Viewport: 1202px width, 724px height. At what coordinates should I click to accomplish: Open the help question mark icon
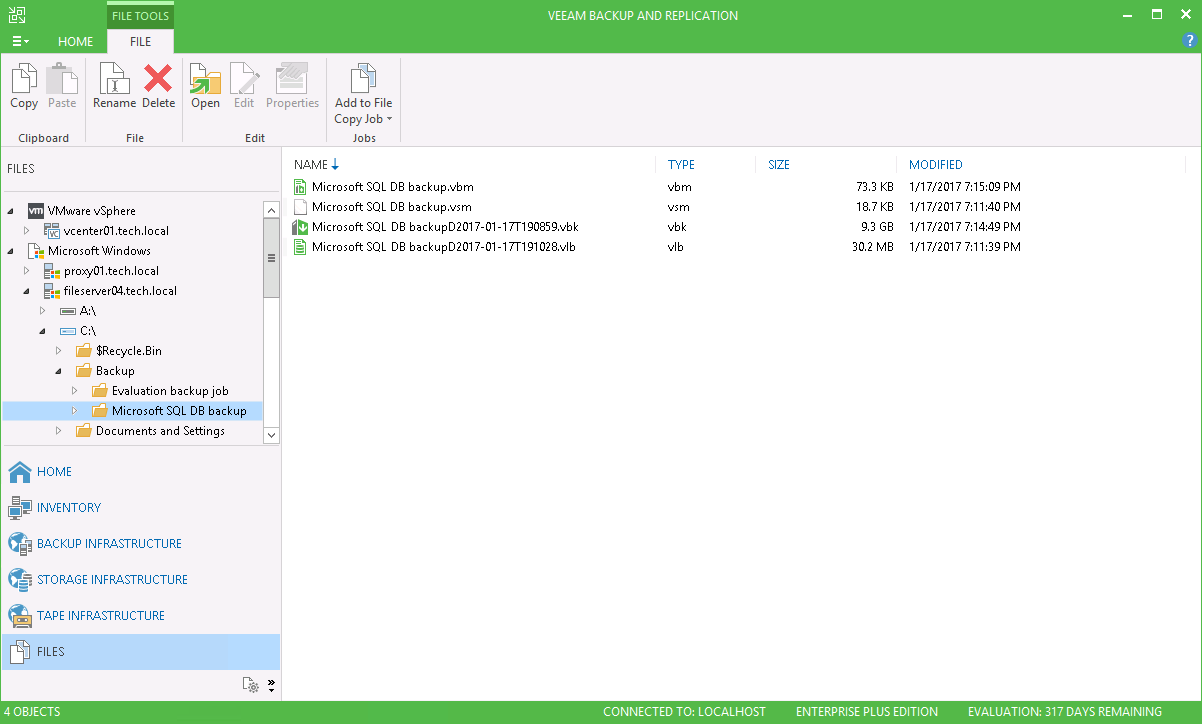coord(1188,41)
